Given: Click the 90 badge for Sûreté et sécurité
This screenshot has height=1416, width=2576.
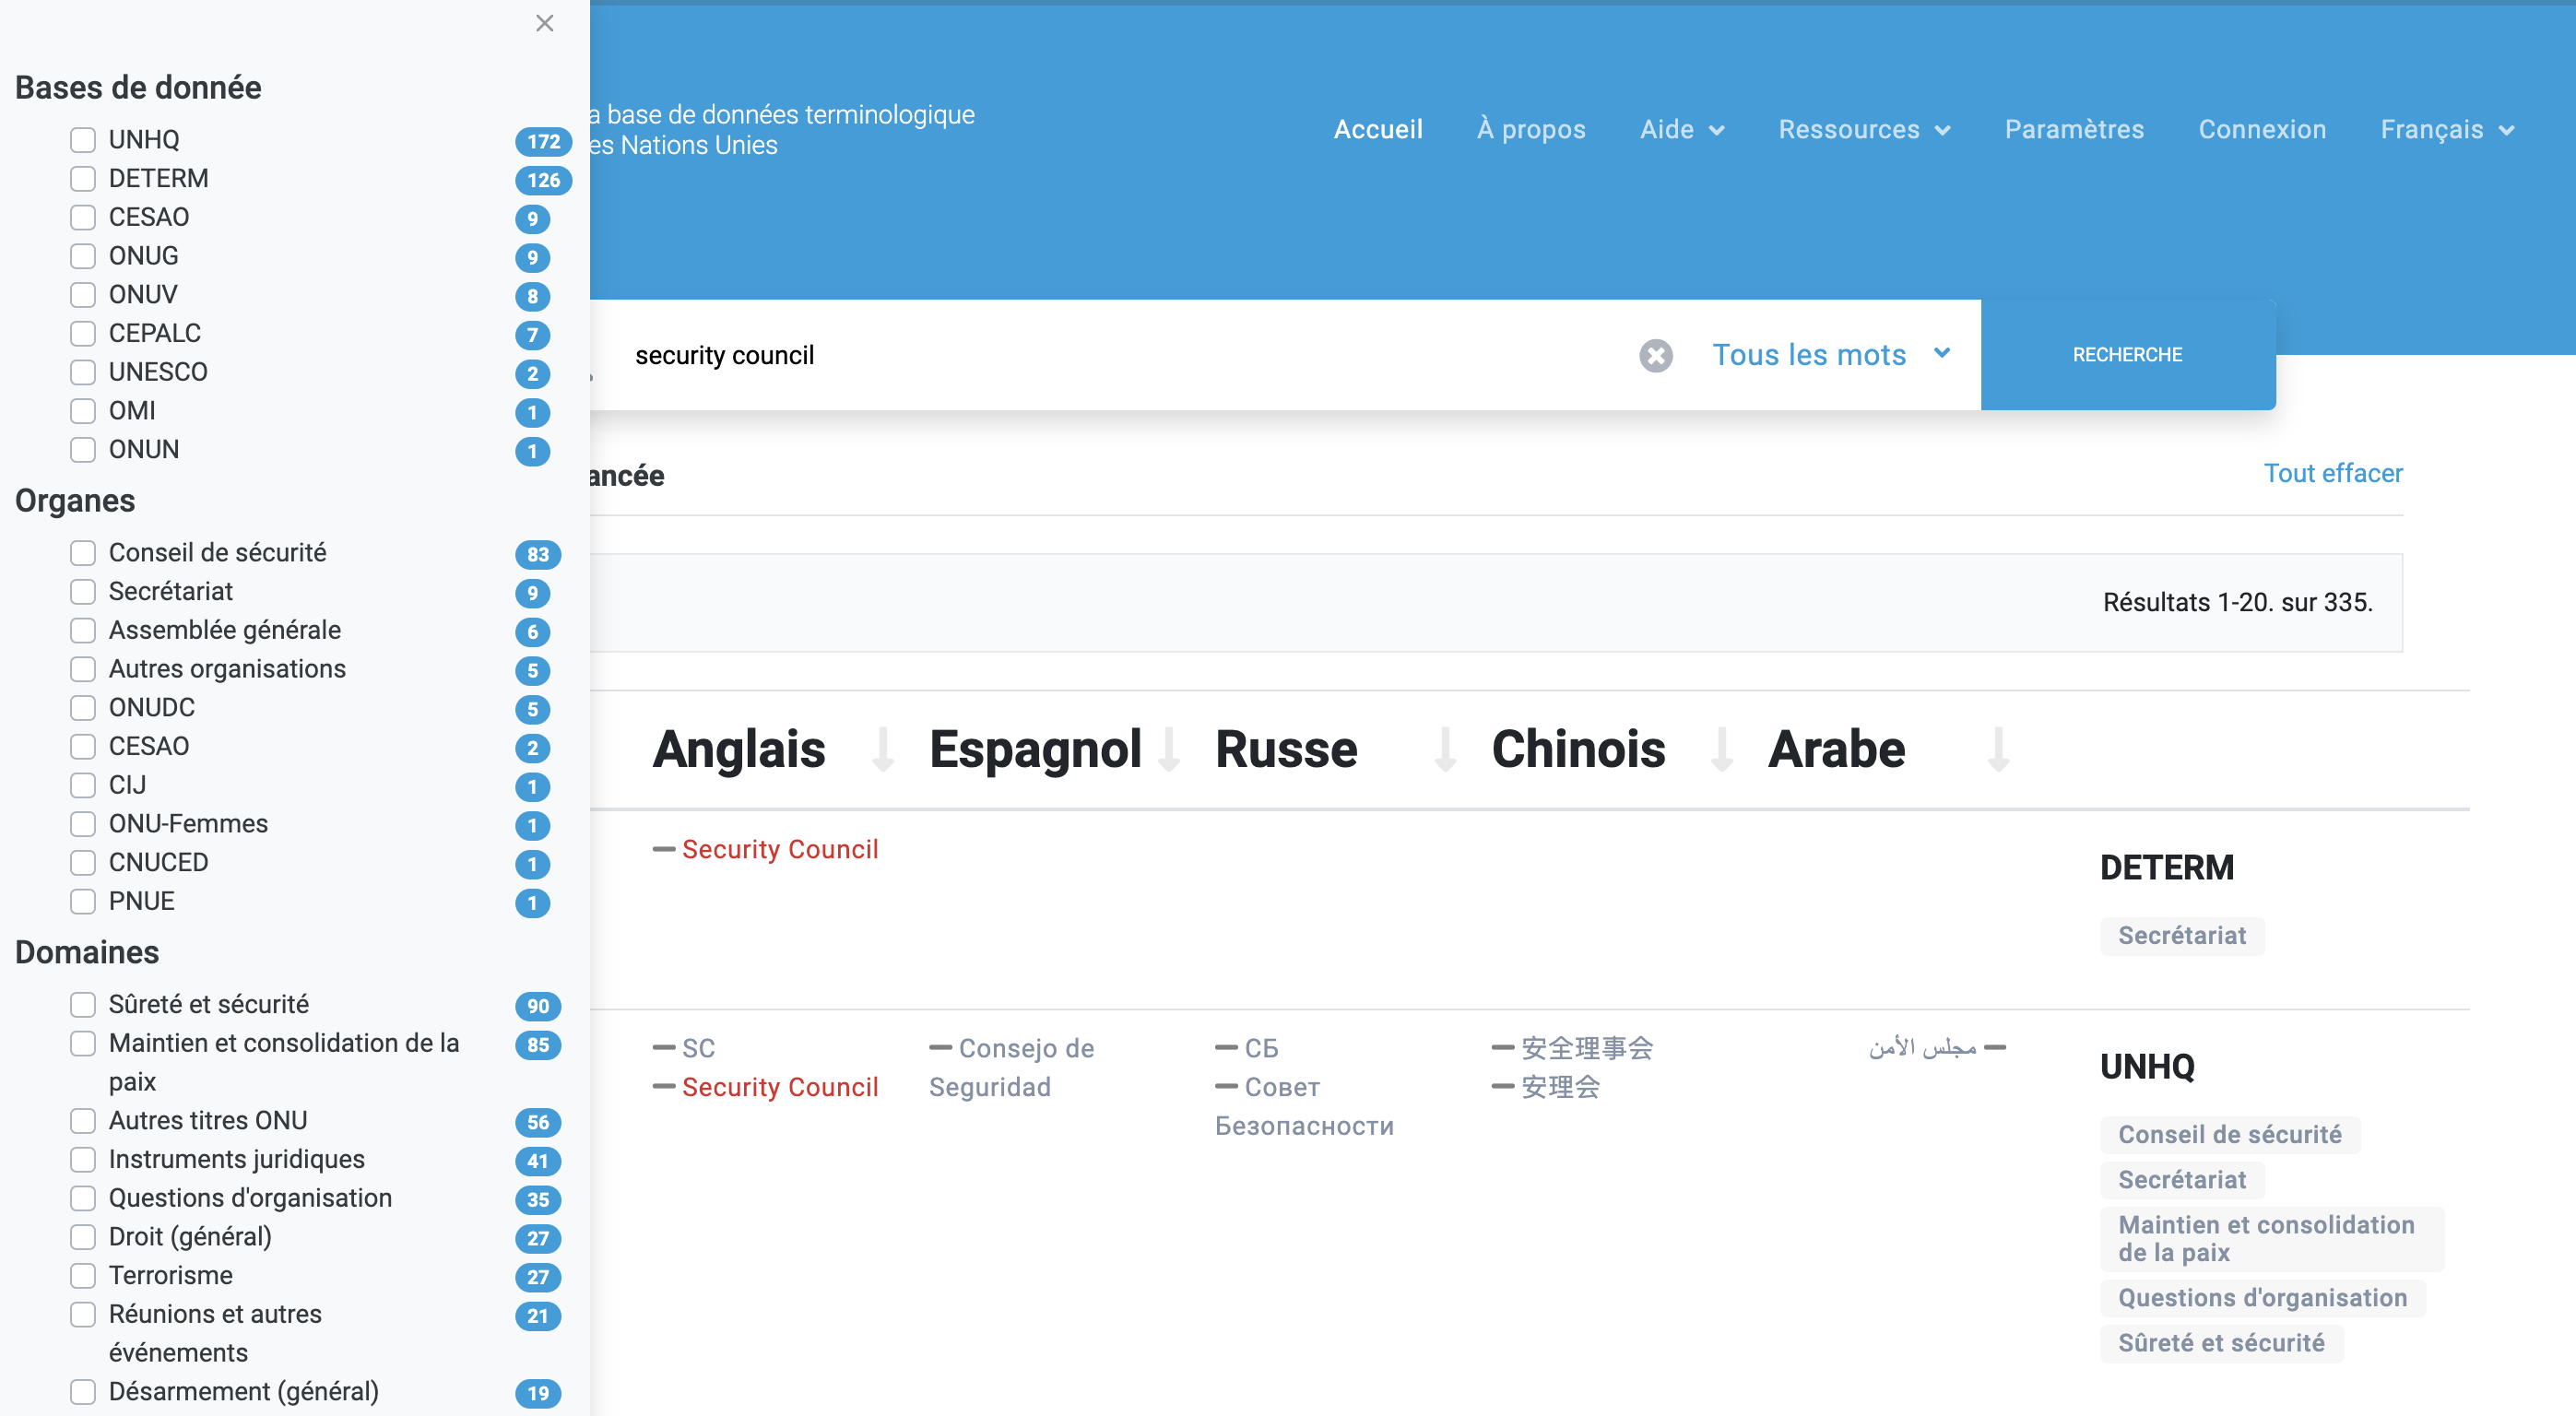Looking at the screenshot, I should pos(538,1006).
